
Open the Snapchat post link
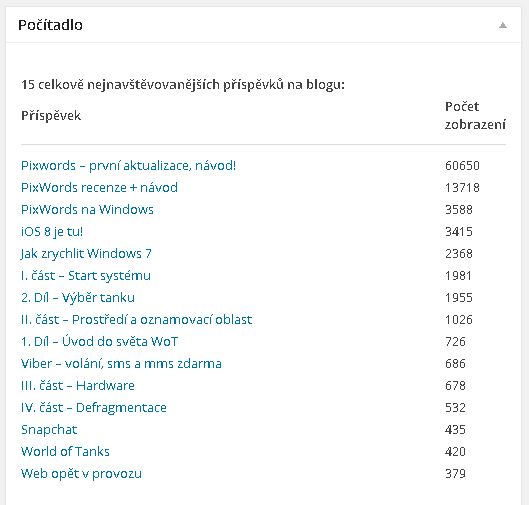49,429
